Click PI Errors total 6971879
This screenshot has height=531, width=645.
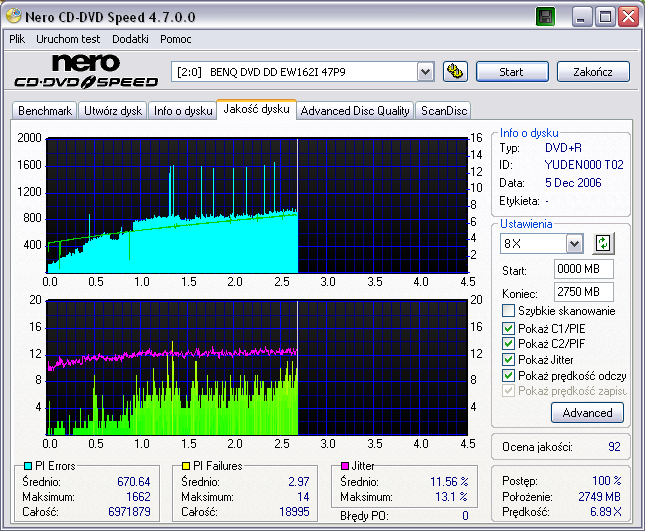click(x=129, y=512)
